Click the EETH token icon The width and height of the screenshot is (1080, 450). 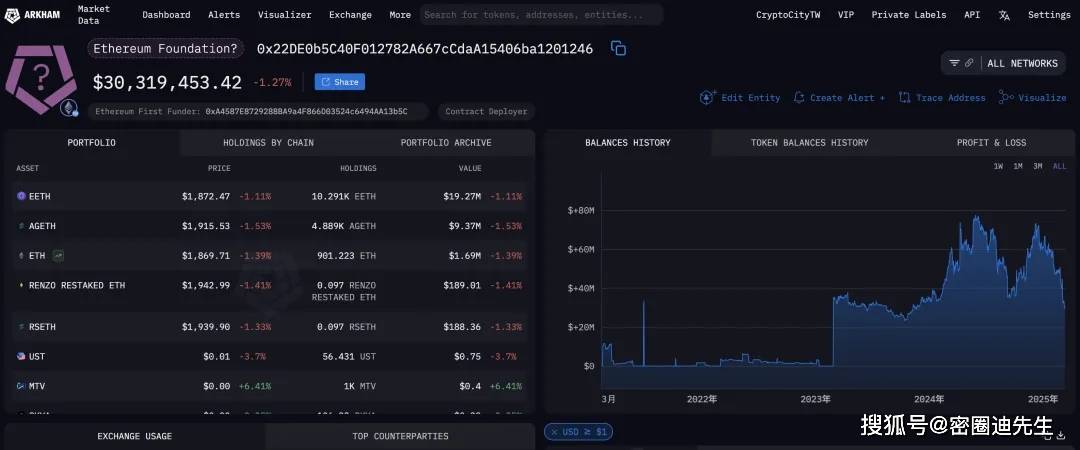(21, 196)
